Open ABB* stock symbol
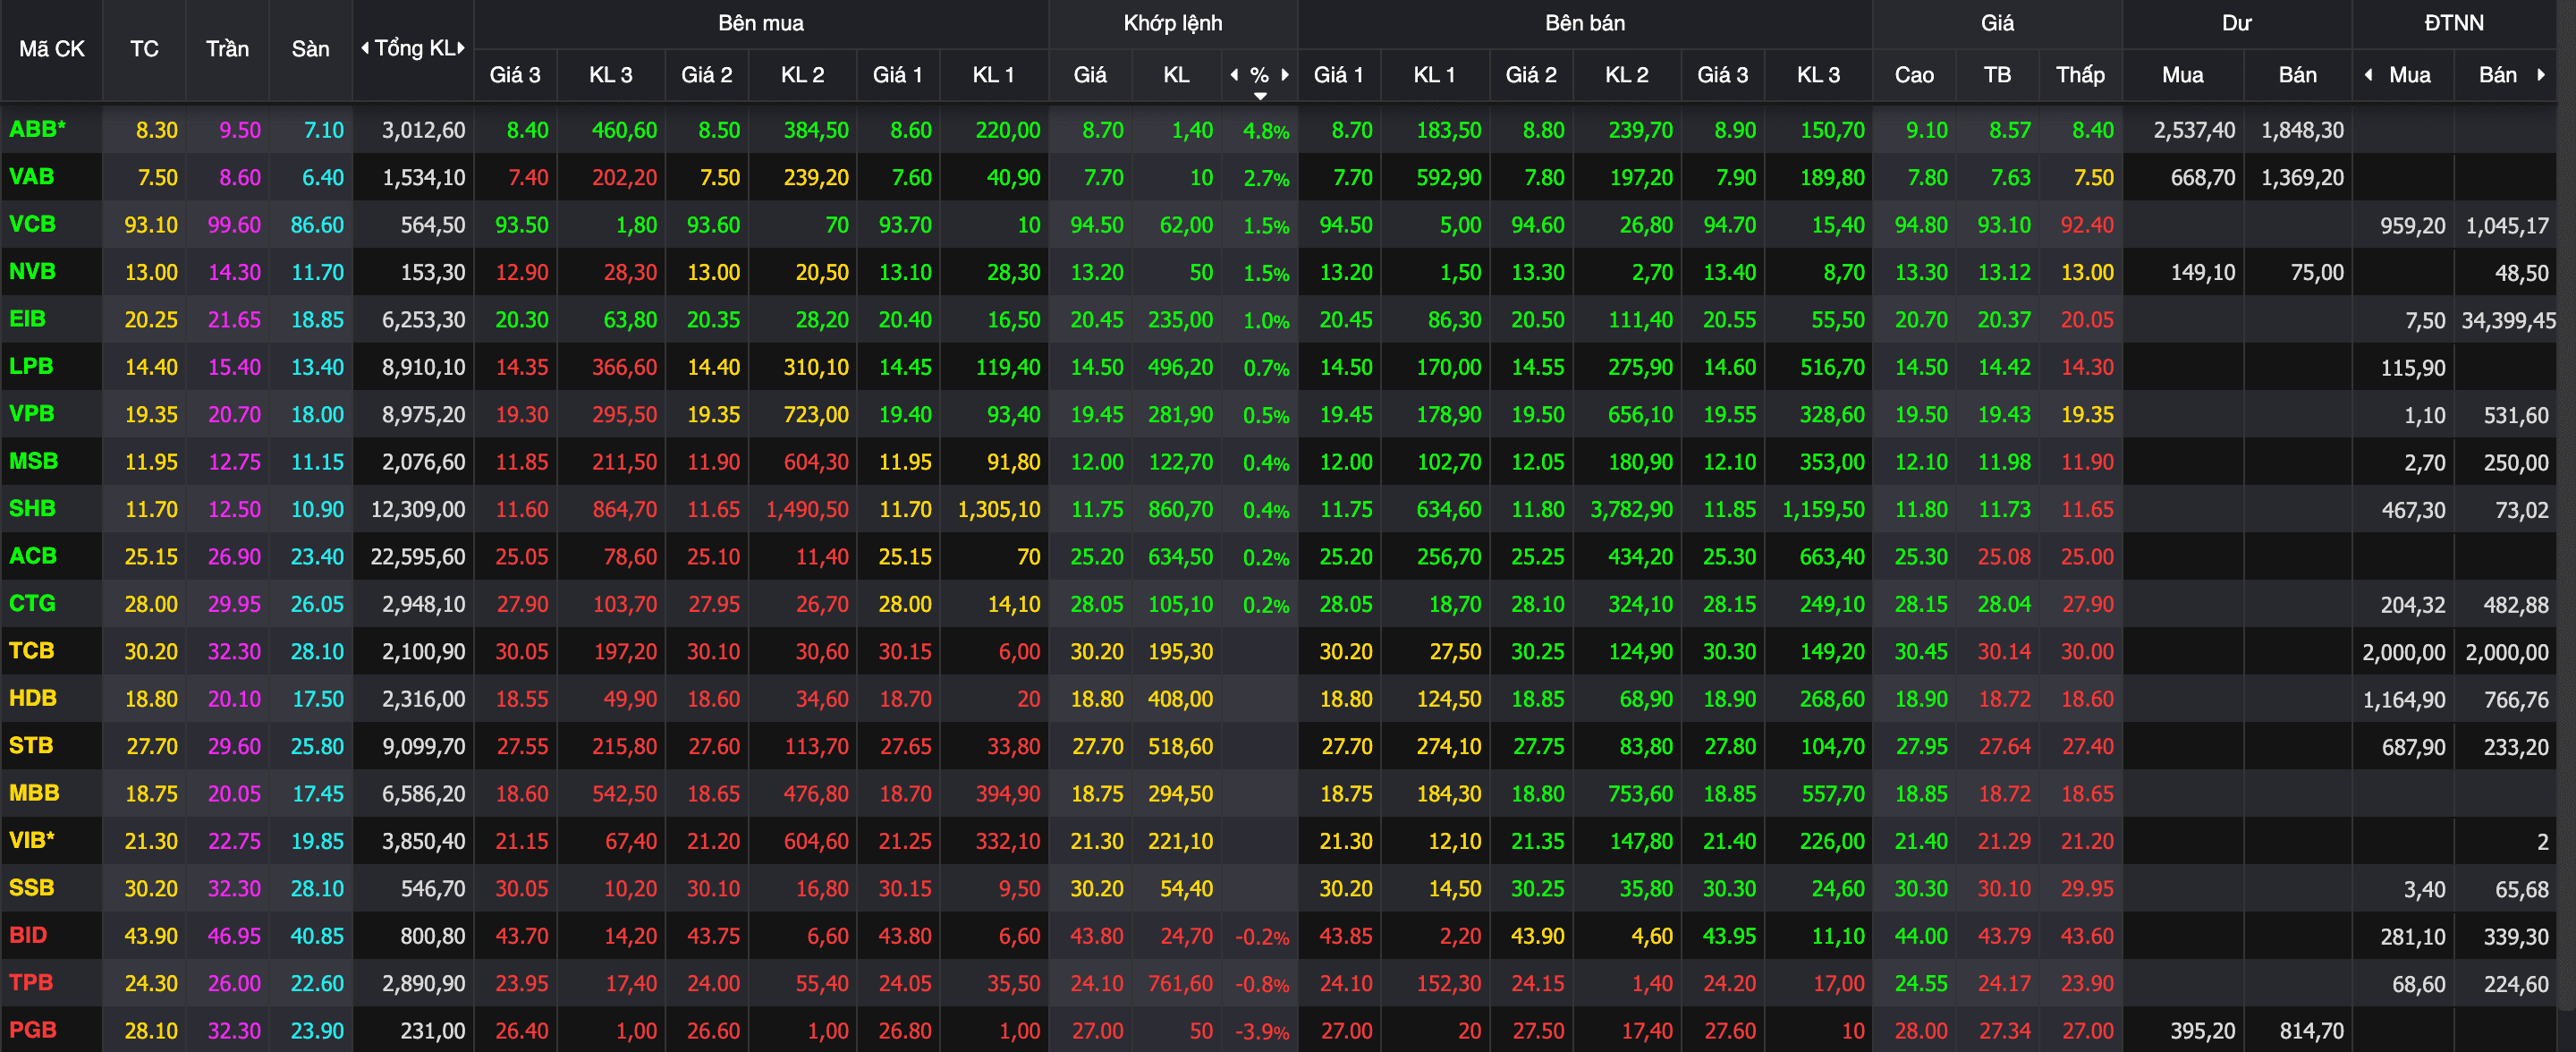Image resolution: width=2576 pixels, height=1052 pixels. click(38, 129)
